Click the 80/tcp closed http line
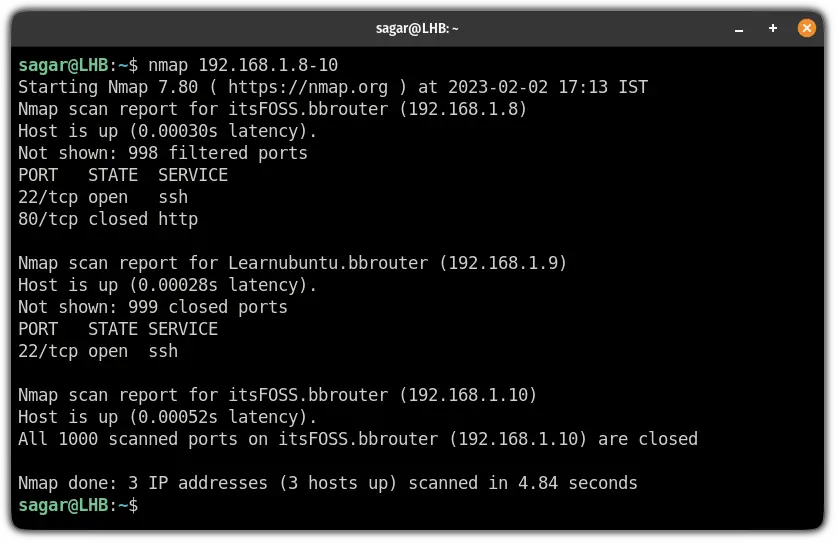The height and width of the screenshot is (543, 837). [x=108, y=219]
